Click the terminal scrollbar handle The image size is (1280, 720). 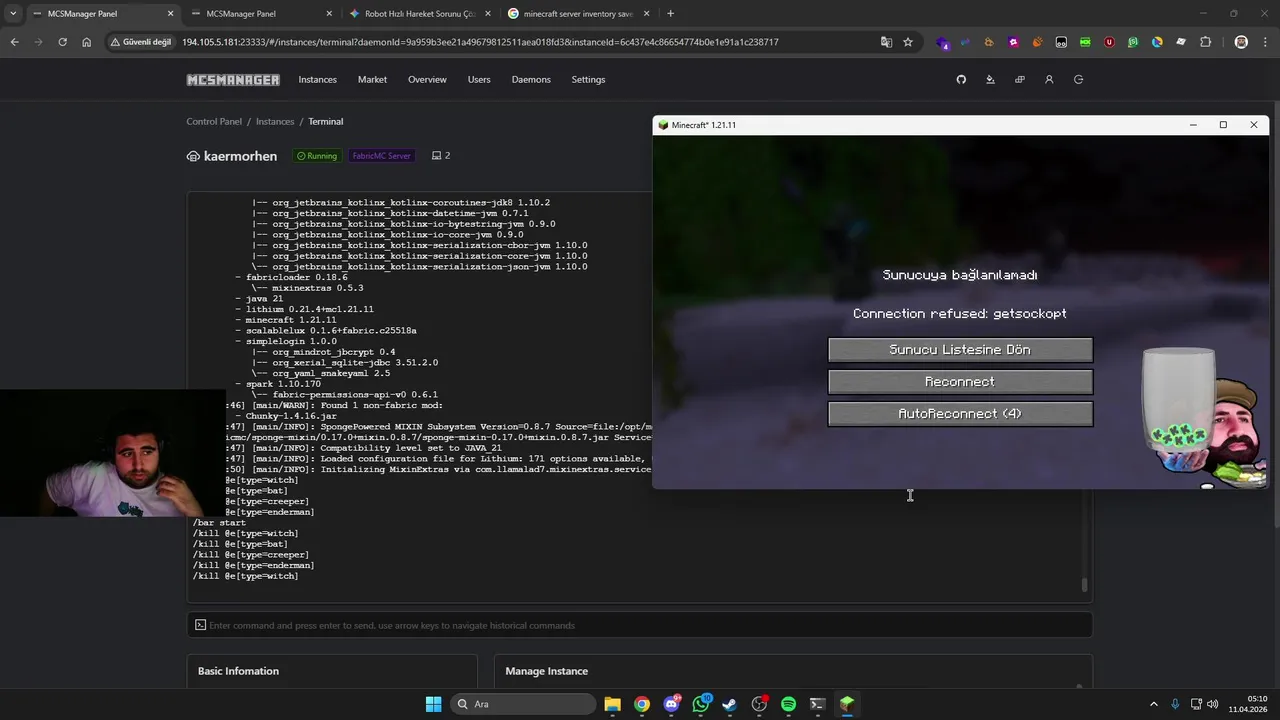[1084, 585]
